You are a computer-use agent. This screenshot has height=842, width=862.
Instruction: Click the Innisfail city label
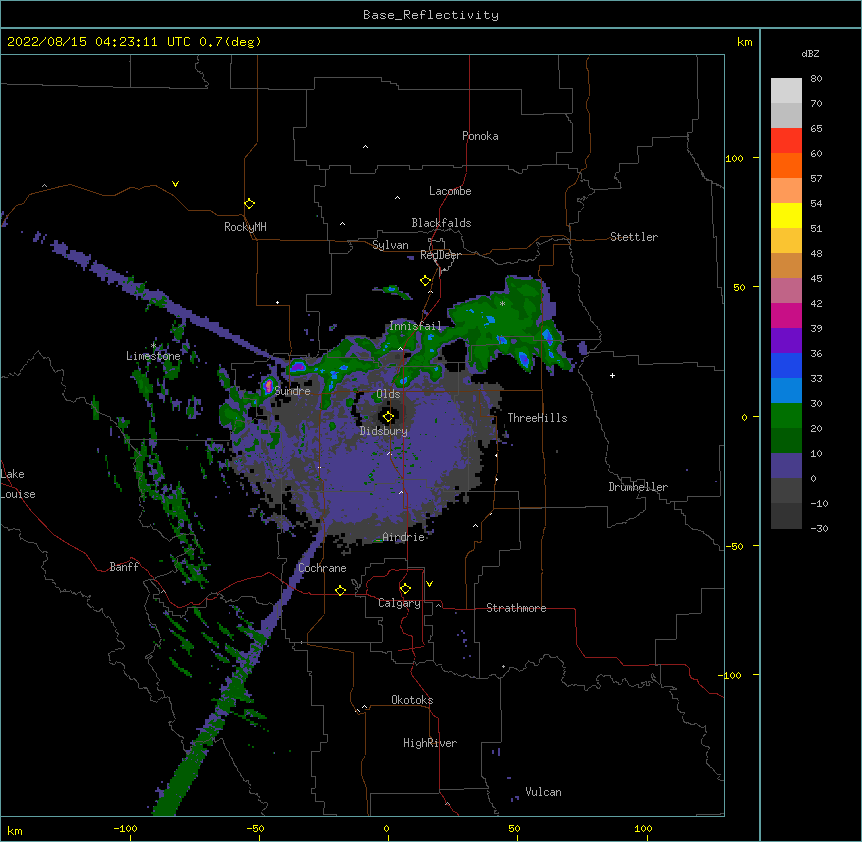coord(415,326)
